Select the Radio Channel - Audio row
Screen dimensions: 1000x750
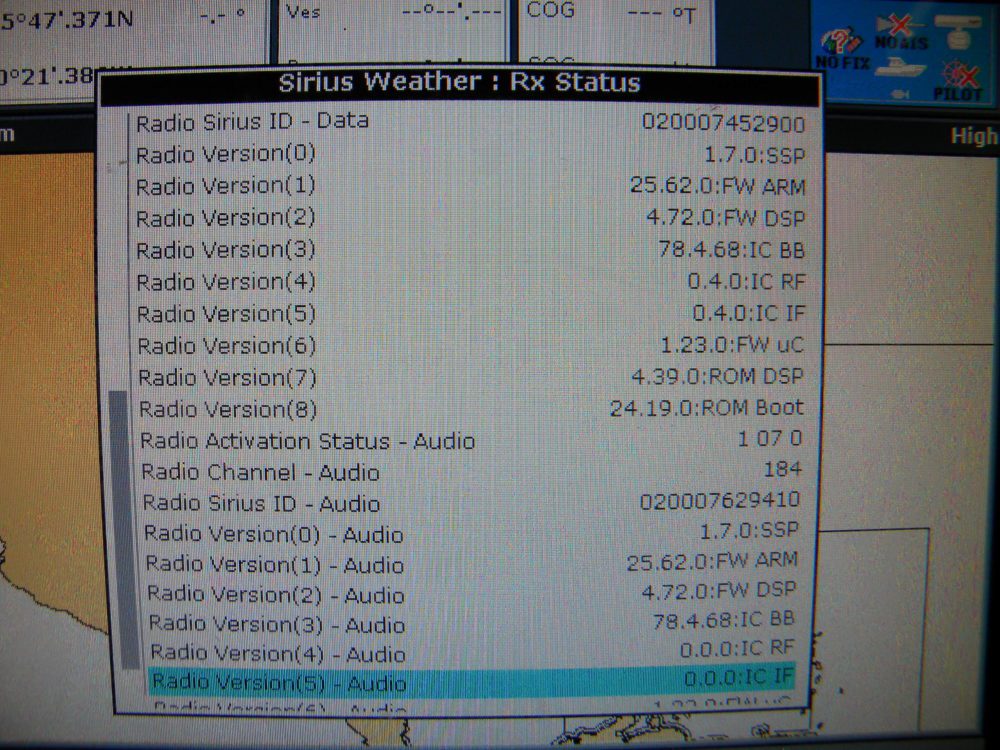471,471
